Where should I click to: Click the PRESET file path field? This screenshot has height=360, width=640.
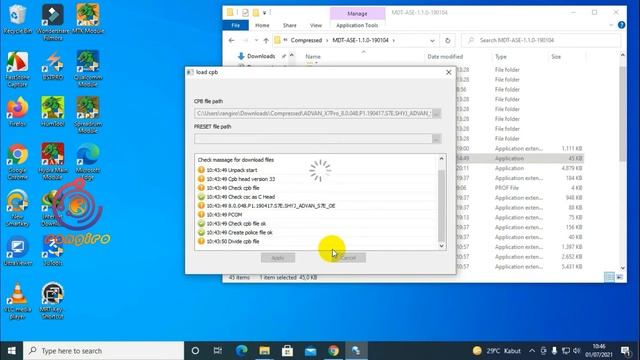click(x=313, y=139)
